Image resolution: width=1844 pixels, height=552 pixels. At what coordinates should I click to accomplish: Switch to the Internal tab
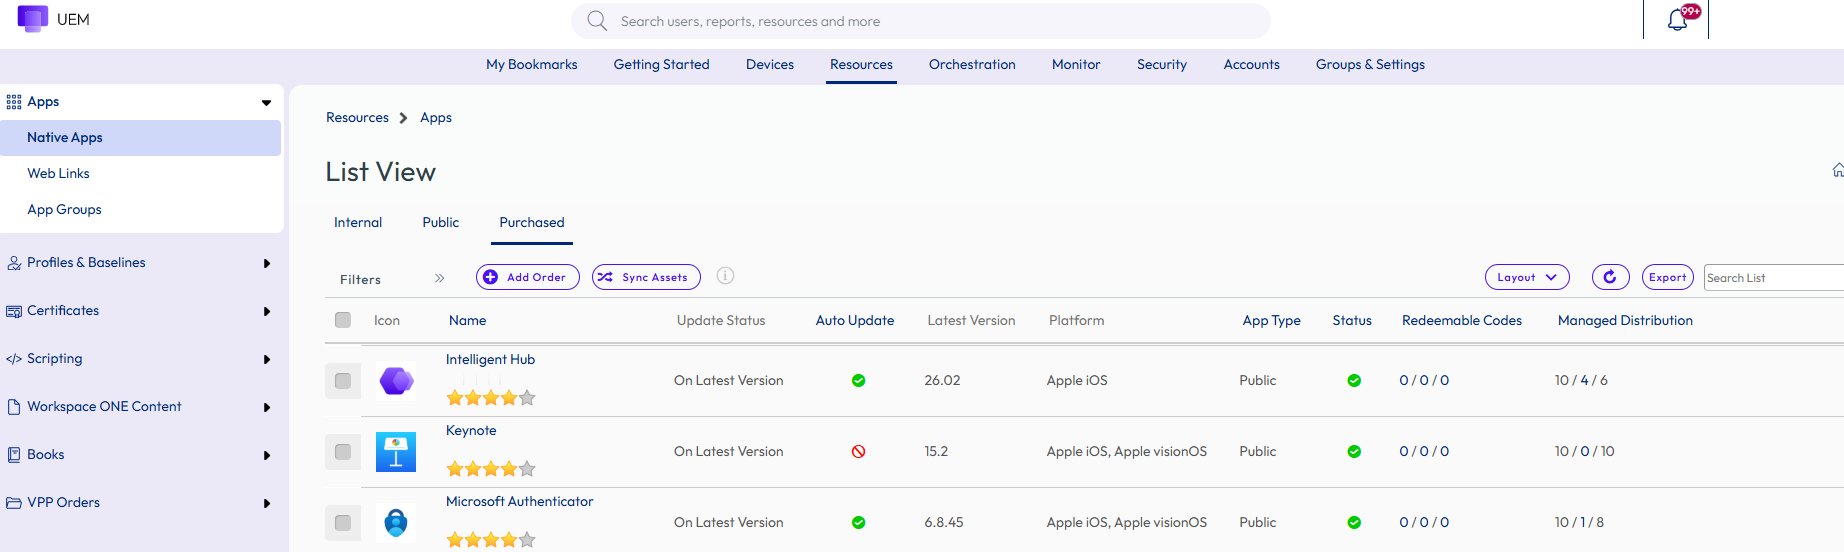point(358,222)
